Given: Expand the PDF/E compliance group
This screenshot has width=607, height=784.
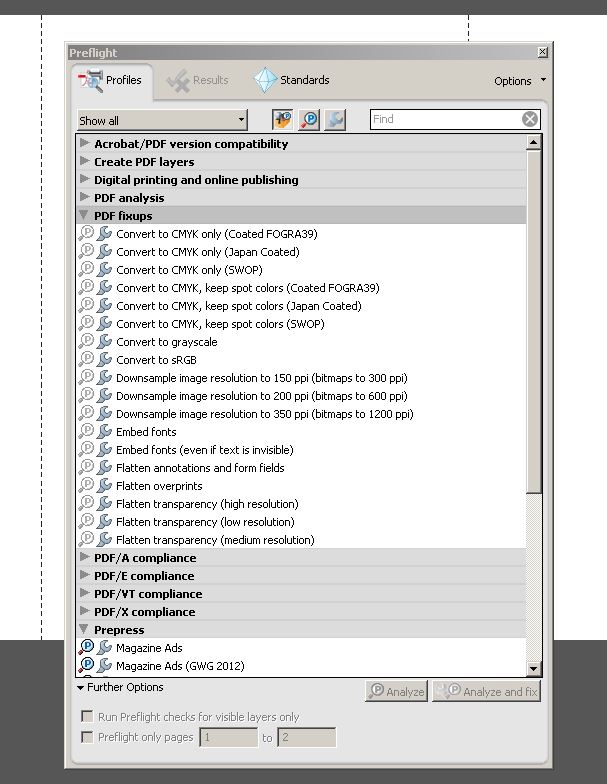Looking at the screenshot, I should point(84,575).
